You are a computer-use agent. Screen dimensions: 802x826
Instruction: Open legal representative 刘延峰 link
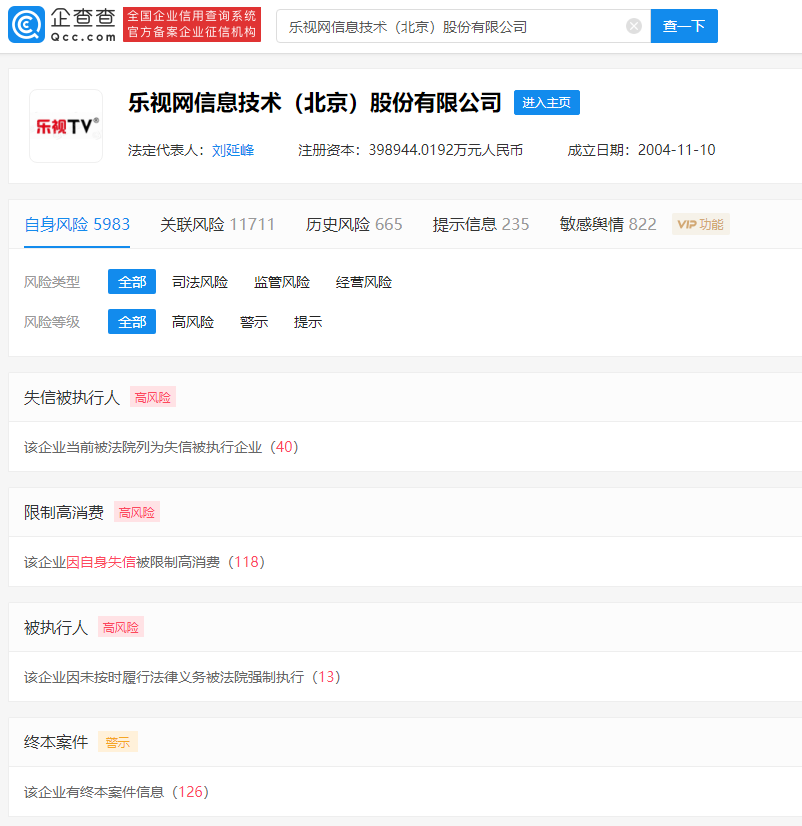[x=231, y=150]
